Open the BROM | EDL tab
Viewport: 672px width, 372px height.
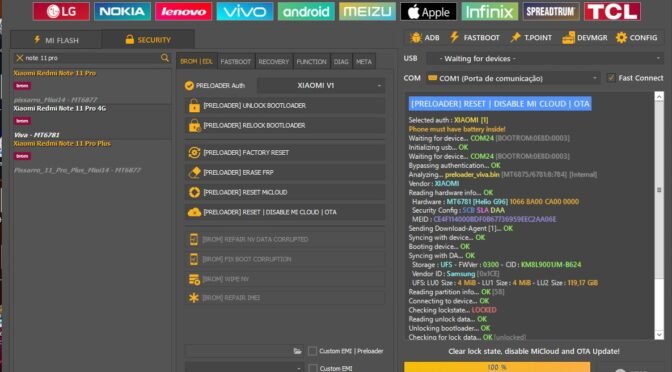196,62
